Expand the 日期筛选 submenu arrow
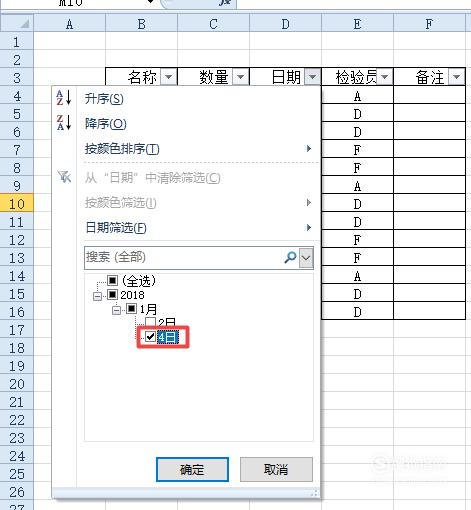 coord(309,228)
